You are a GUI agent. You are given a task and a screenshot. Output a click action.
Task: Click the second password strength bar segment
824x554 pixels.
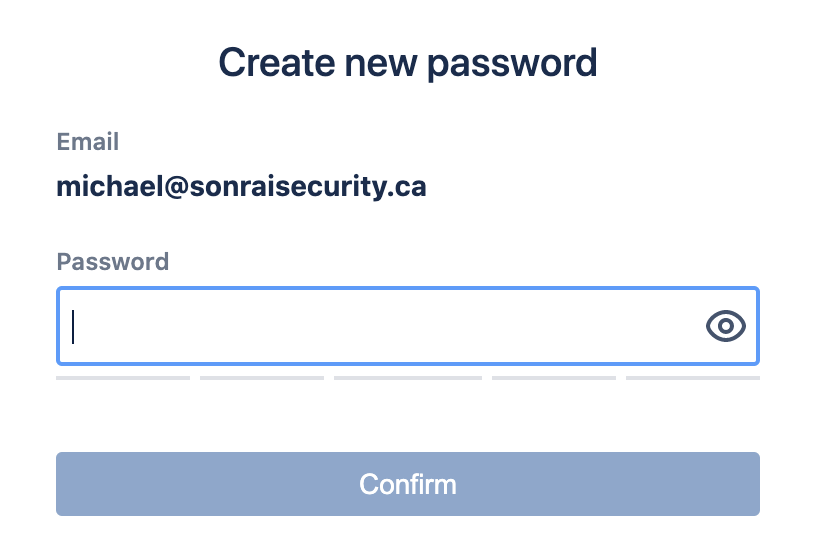262,378
